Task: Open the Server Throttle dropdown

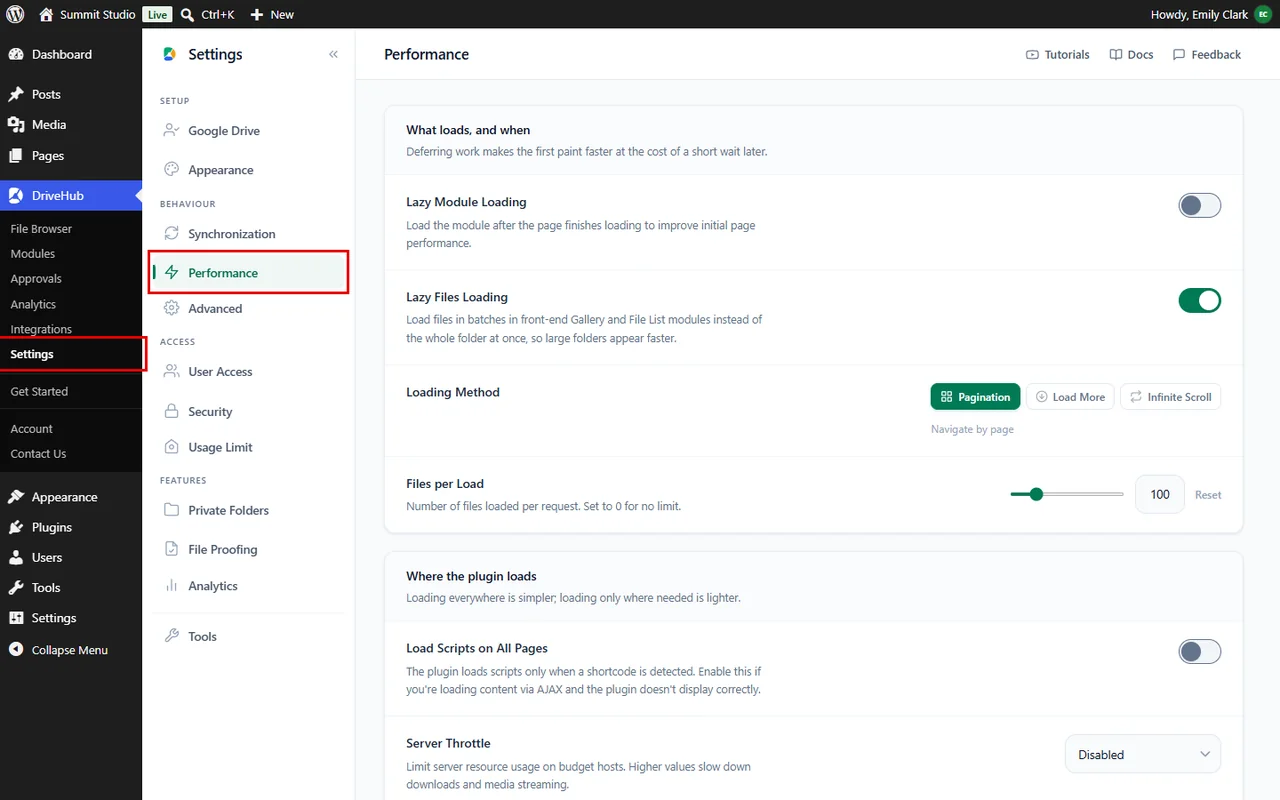Action: click(x=1143, y=754)
